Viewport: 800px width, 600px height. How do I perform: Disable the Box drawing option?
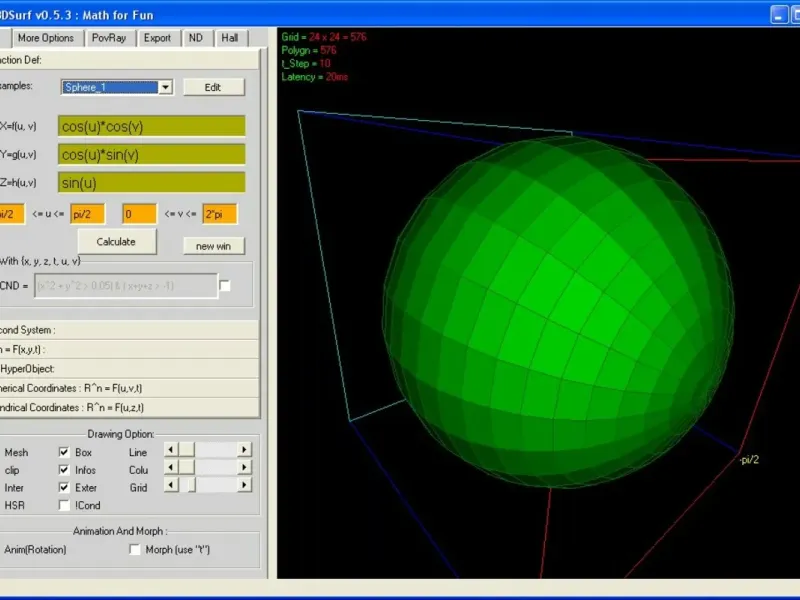pos(64,452)
